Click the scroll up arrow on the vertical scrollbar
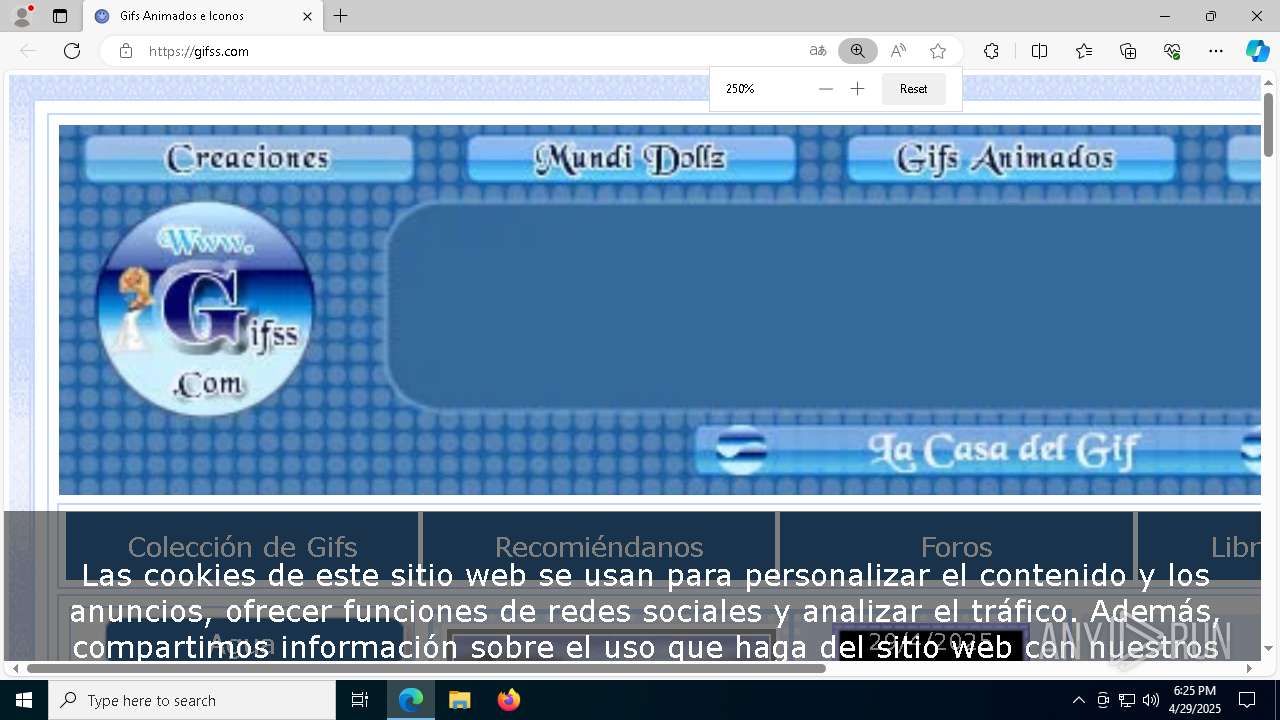The width and height of the screenshot is (1280, 720). (1268, 83)
